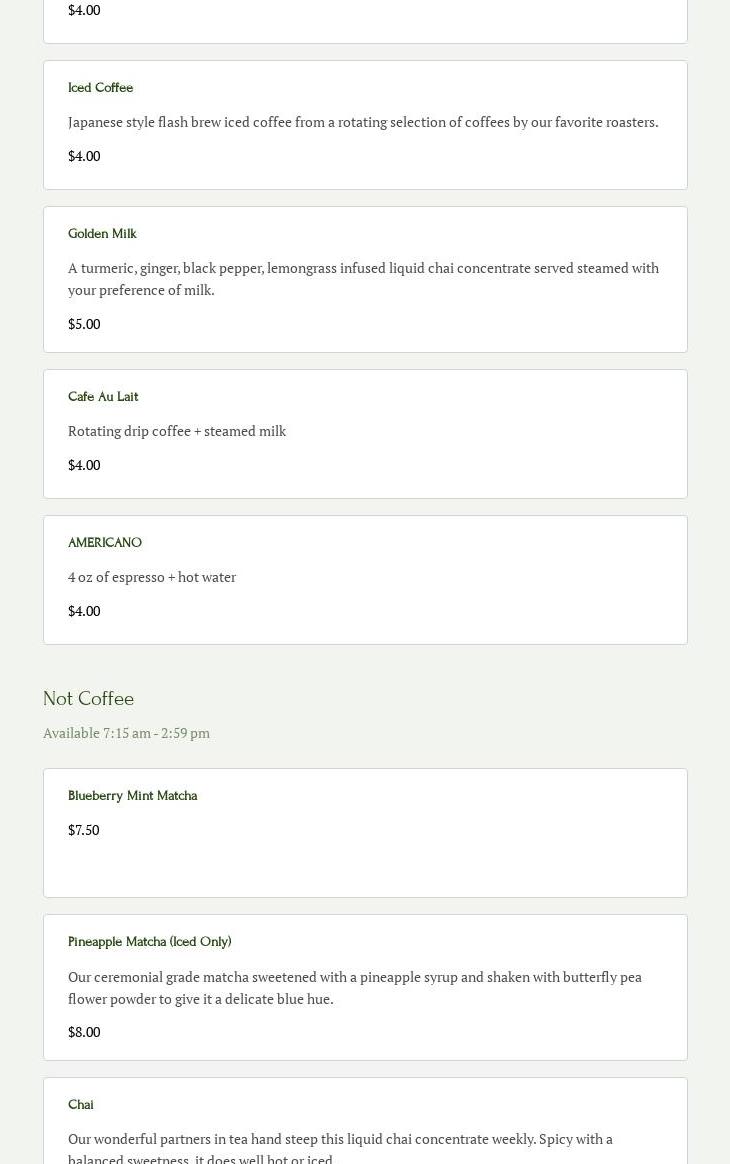Image resolution: width=730 pixels, height=1164 pixels.
Task: Click the $5.00 price for Golden Milk
Action: 84,324
